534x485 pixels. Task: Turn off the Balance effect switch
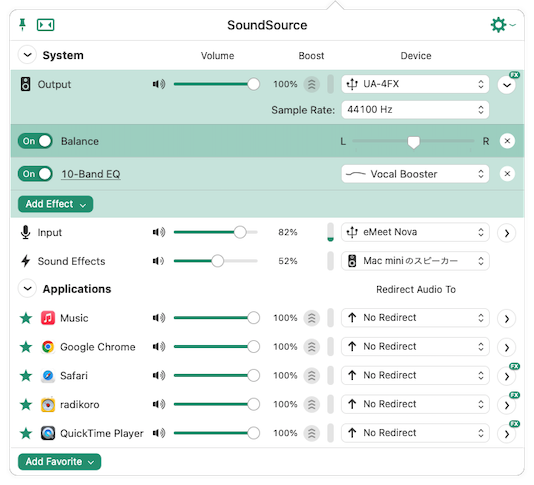click(35, 141)
